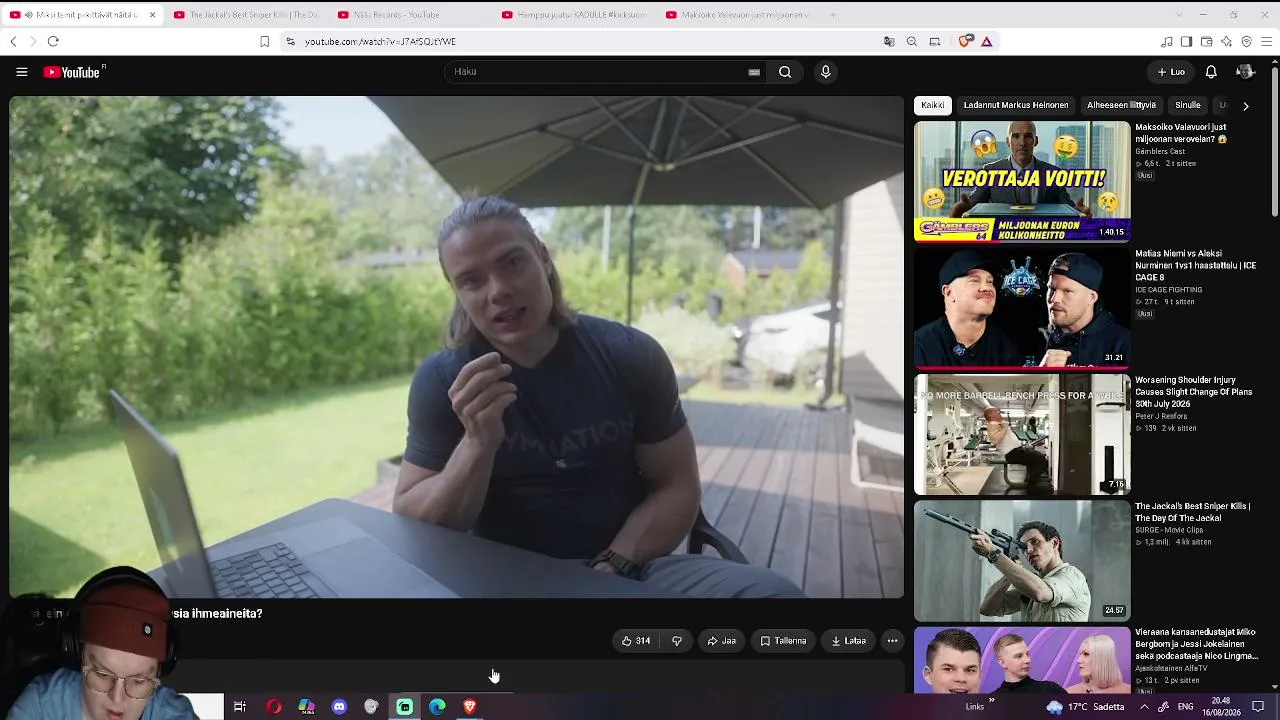Open a new browser tab with plus
This screenshot has height=720, width=1280.
point(833,15)
